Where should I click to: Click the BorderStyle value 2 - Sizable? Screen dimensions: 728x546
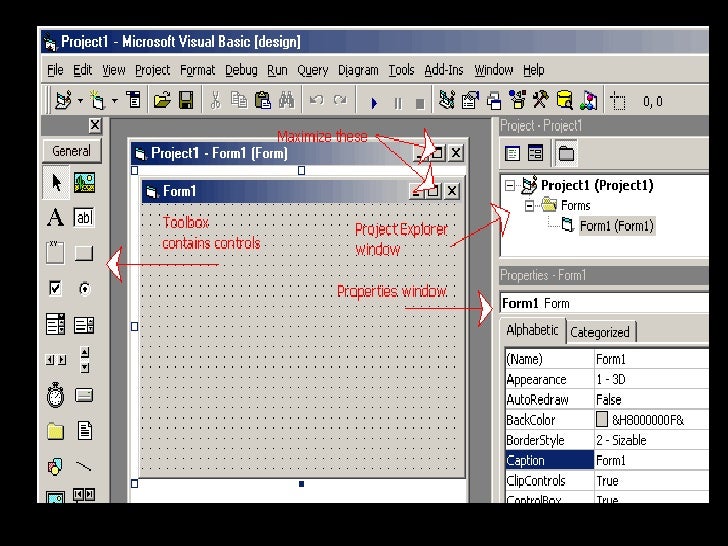pyautogui.click(x=622, y=440)
